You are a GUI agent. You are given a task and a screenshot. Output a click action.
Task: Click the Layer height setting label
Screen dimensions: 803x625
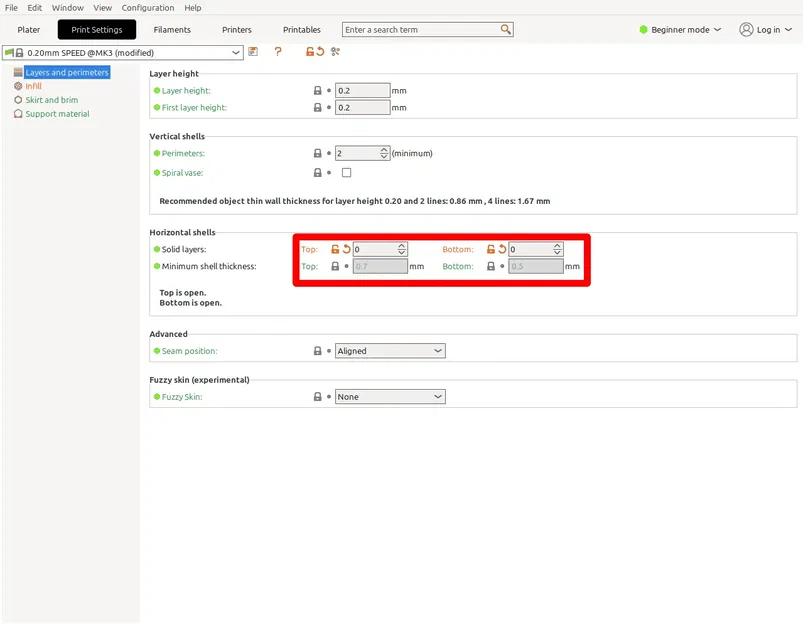click(x=186, y=91)
